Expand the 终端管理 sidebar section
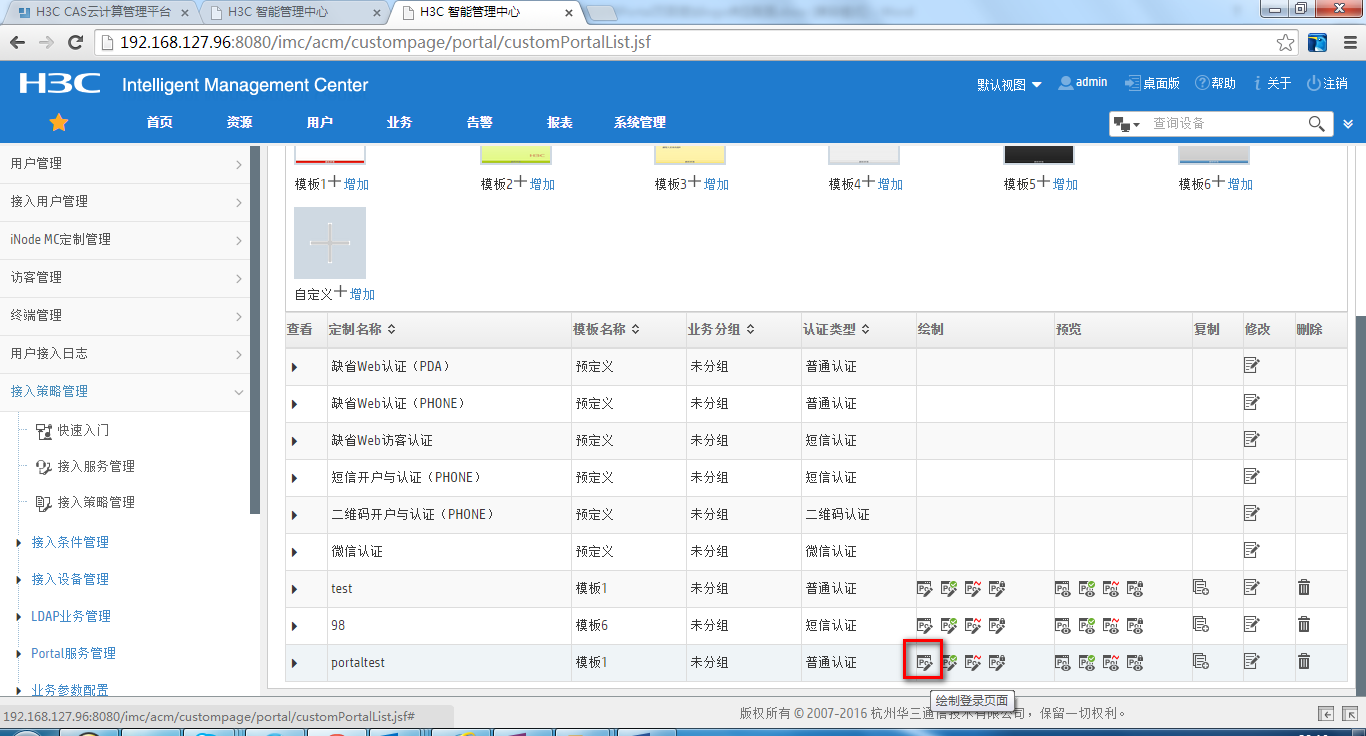The image size is (1366, 736). pos(125,316)
